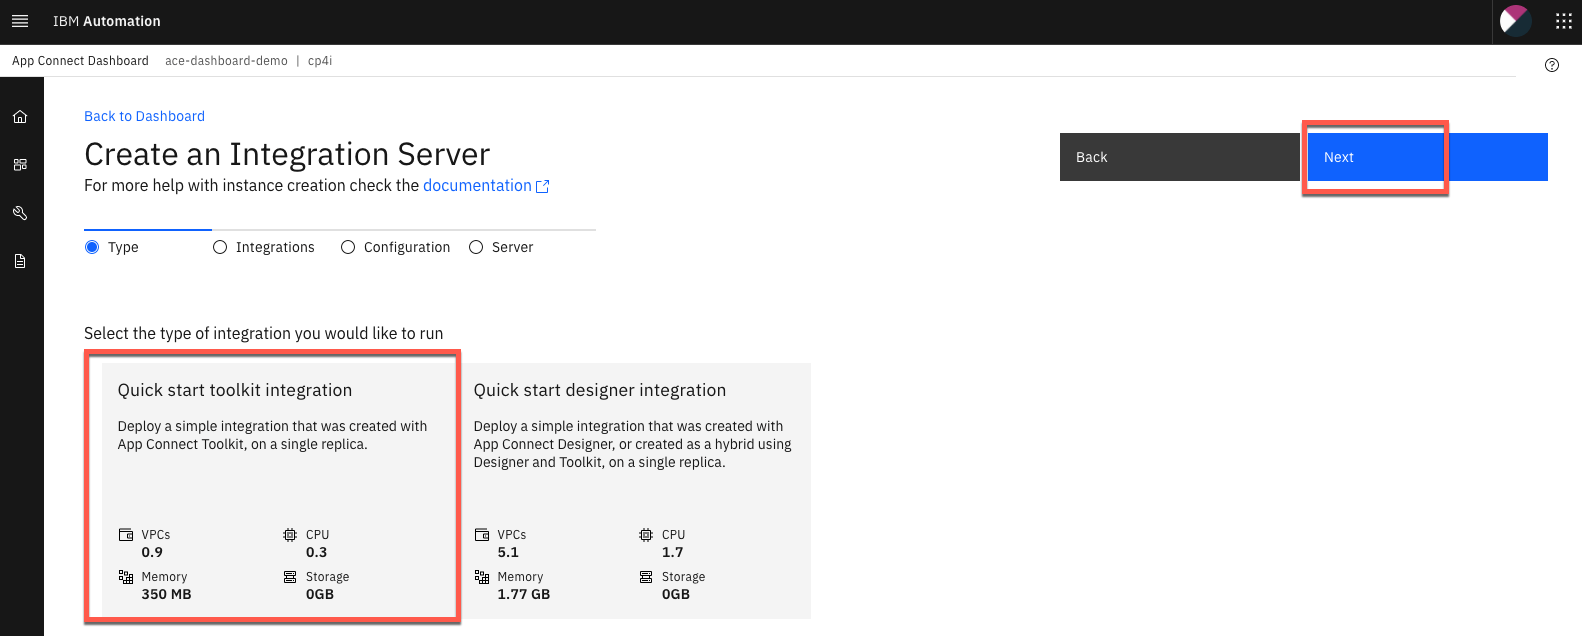This screenshot has width=1582, height=636.
Task: Open the IBM application switcher grid
Action: coord(1562,20)
